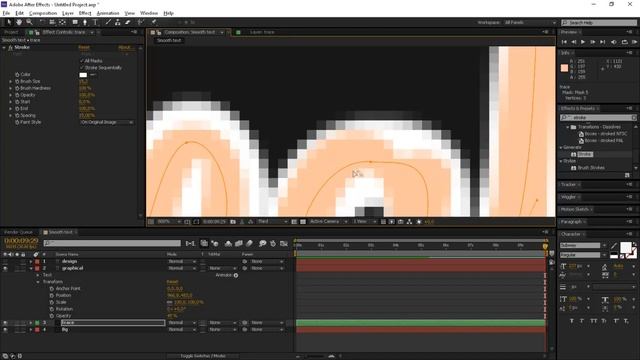Open the composition mini-flowchart in timeline

coord(190,243)
